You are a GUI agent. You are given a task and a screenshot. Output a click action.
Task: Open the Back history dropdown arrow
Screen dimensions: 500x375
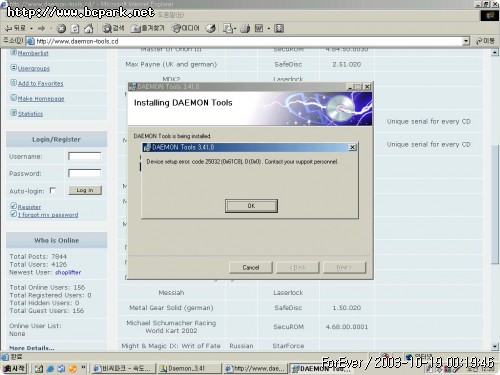coord(31,29)
